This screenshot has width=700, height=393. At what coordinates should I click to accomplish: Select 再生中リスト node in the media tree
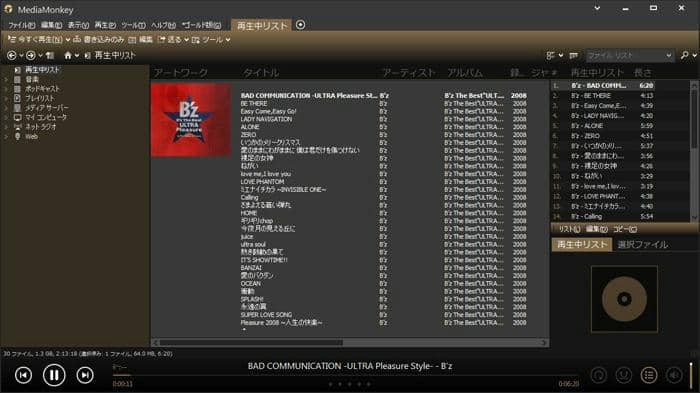click(42, 70)
